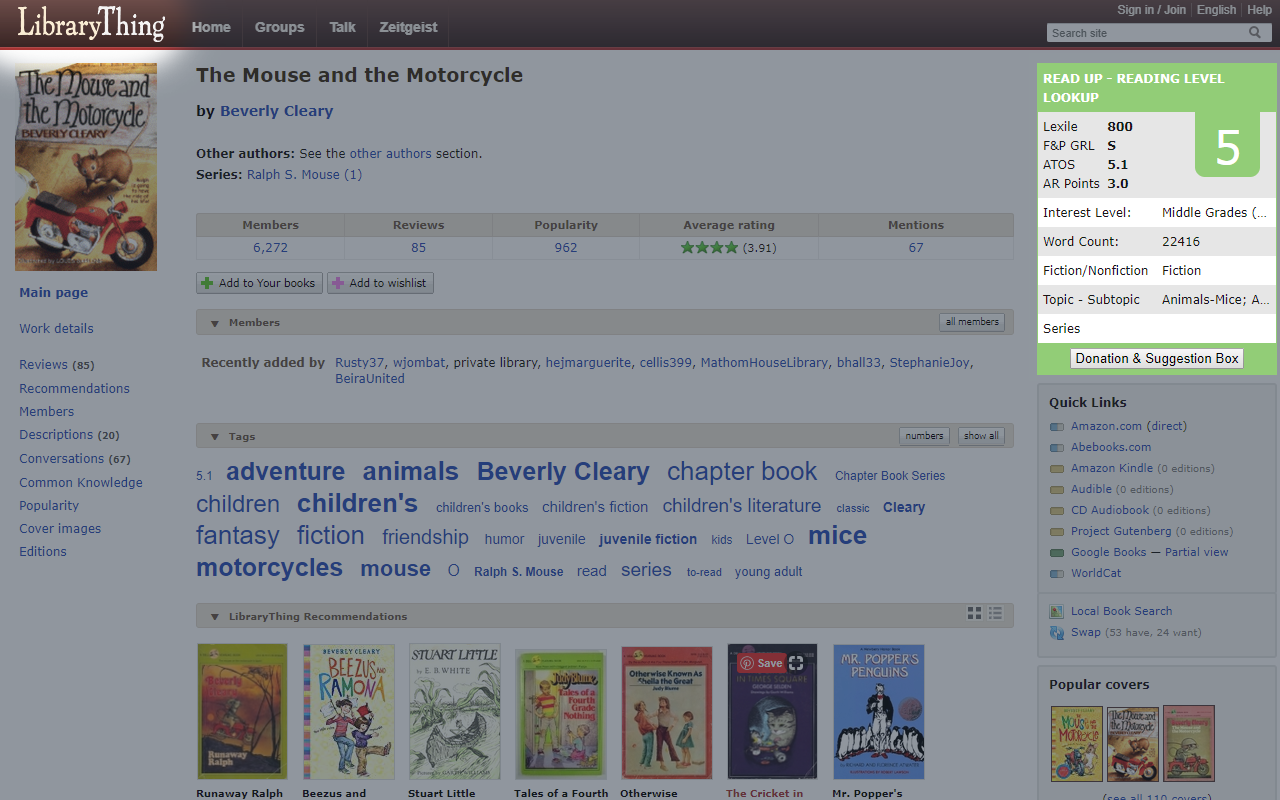This screenshot has width=1280, height=800.
Task: Click the search magnifier icon
Action: pyautogui.click(x=1254, y=33)
